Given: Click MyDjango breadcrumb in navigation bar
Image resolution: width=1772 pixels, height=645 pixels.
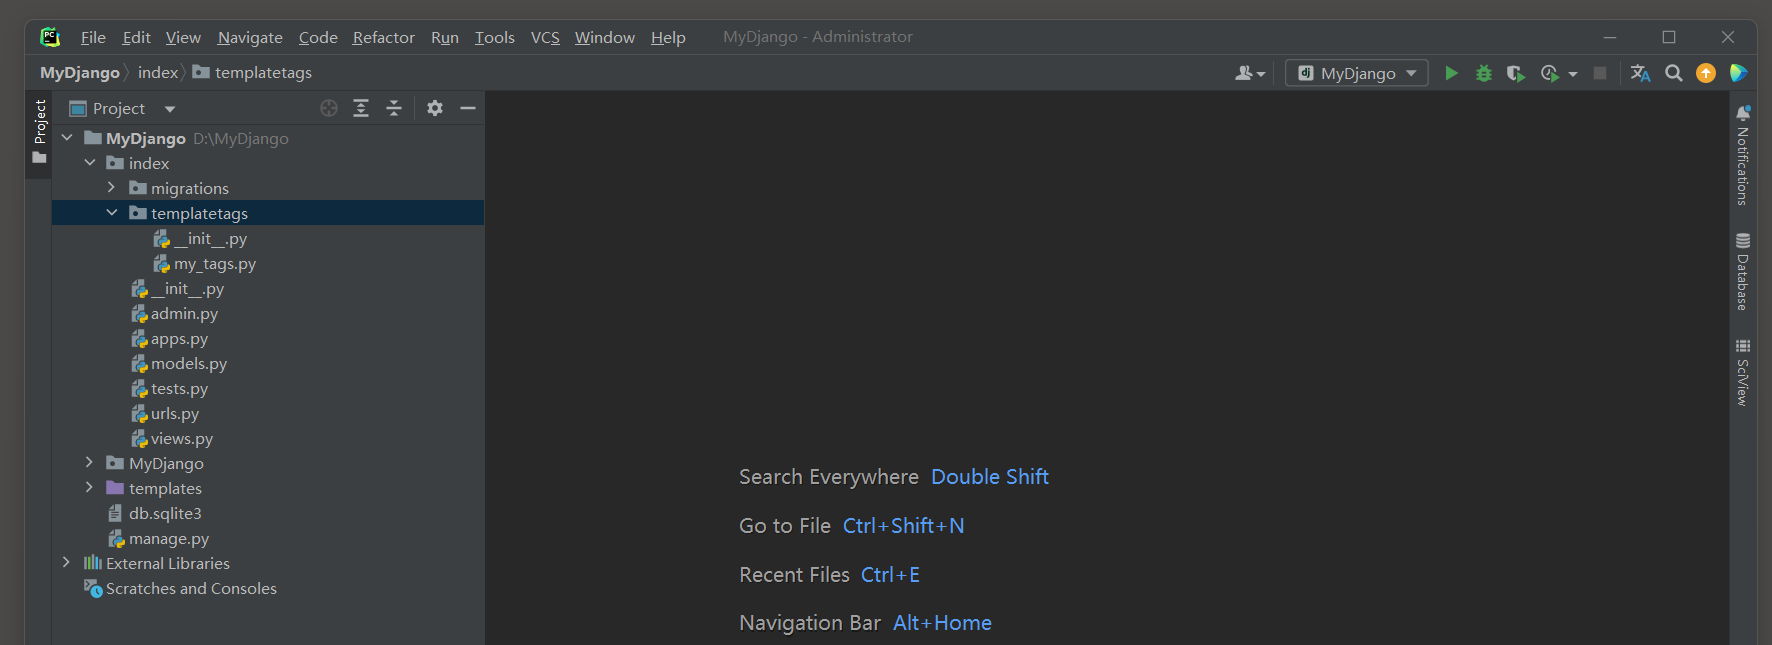Looking at the screenshot, I should tap(80, 72).
